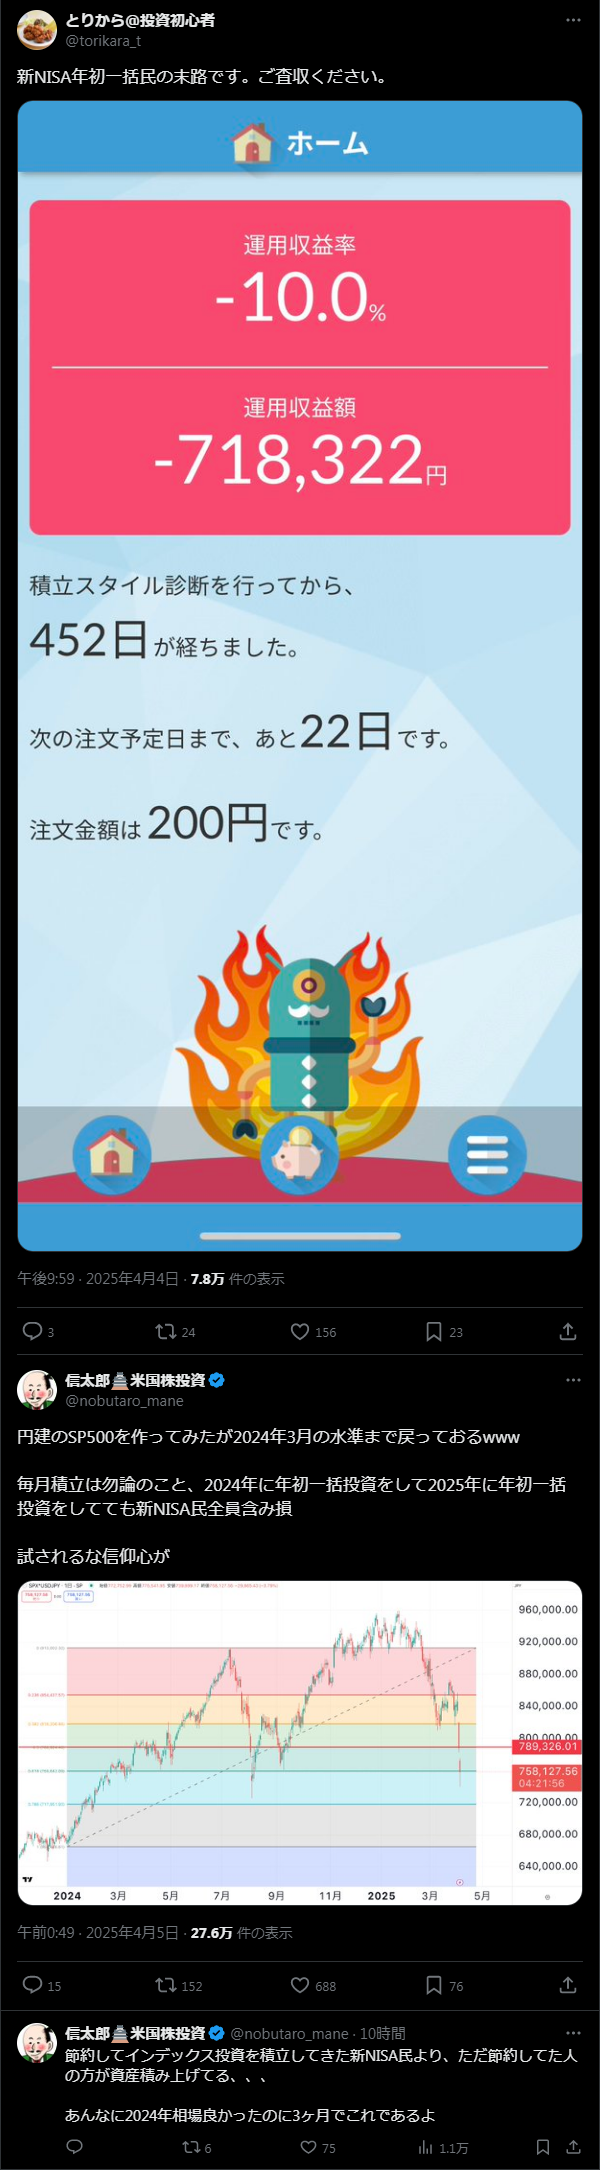600x2170 pixels.
Task: Like the torikara_t tweet with 156 likes
Action: [x=300, y=1331]
